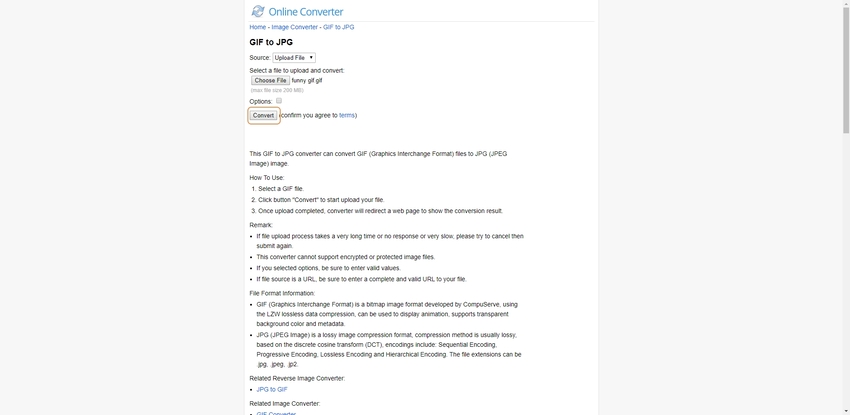Click the Online Converter logo icon

(258, 12)
